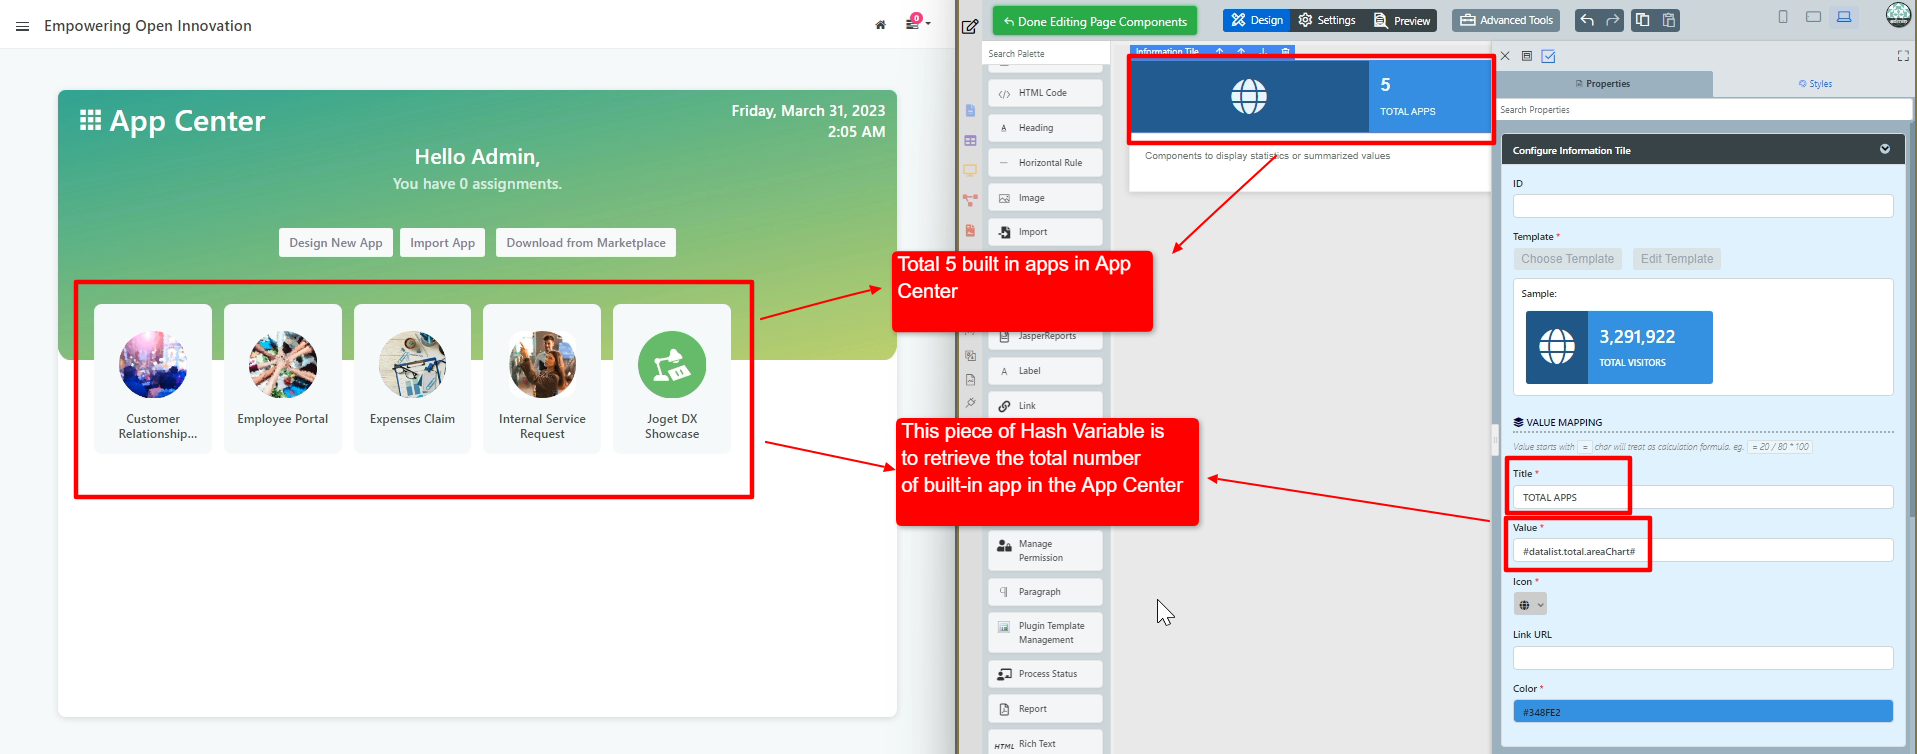Launch the Employee Portal app
Screen dimensions: 1917x754
tap(283, 378)
